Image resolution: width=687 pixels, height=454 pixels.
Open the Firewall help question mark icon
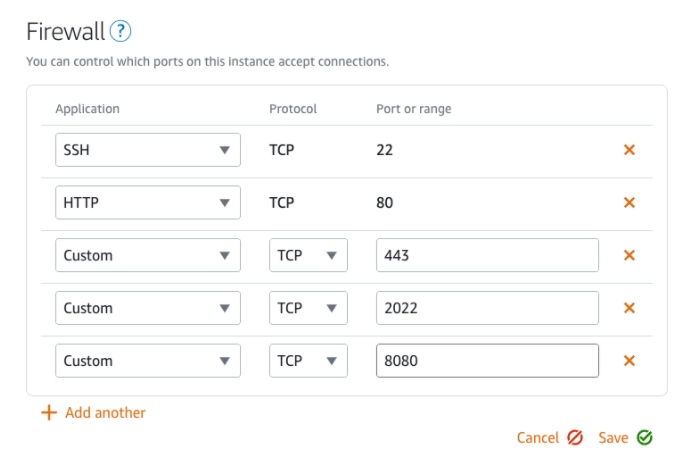(x=121, y=32)
